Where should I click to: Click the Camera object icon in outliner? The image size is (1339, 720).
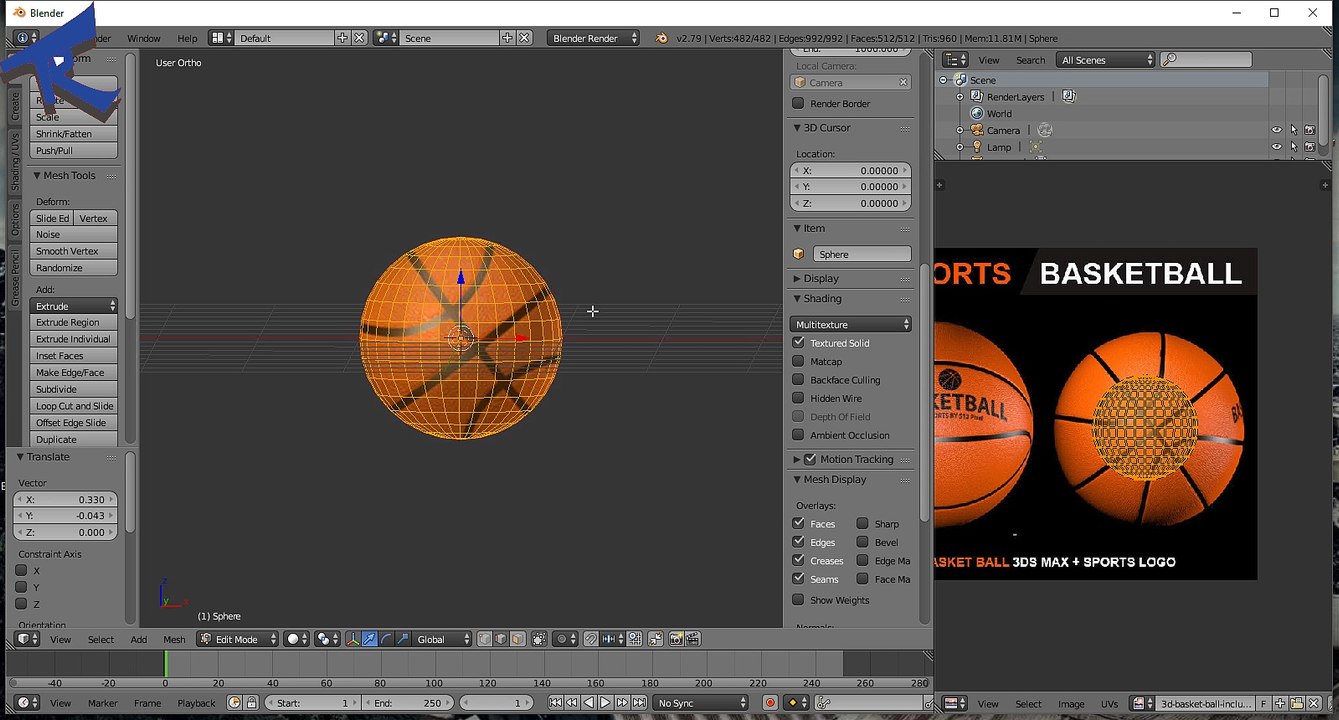pyautogui.click(x=975, y=130)
